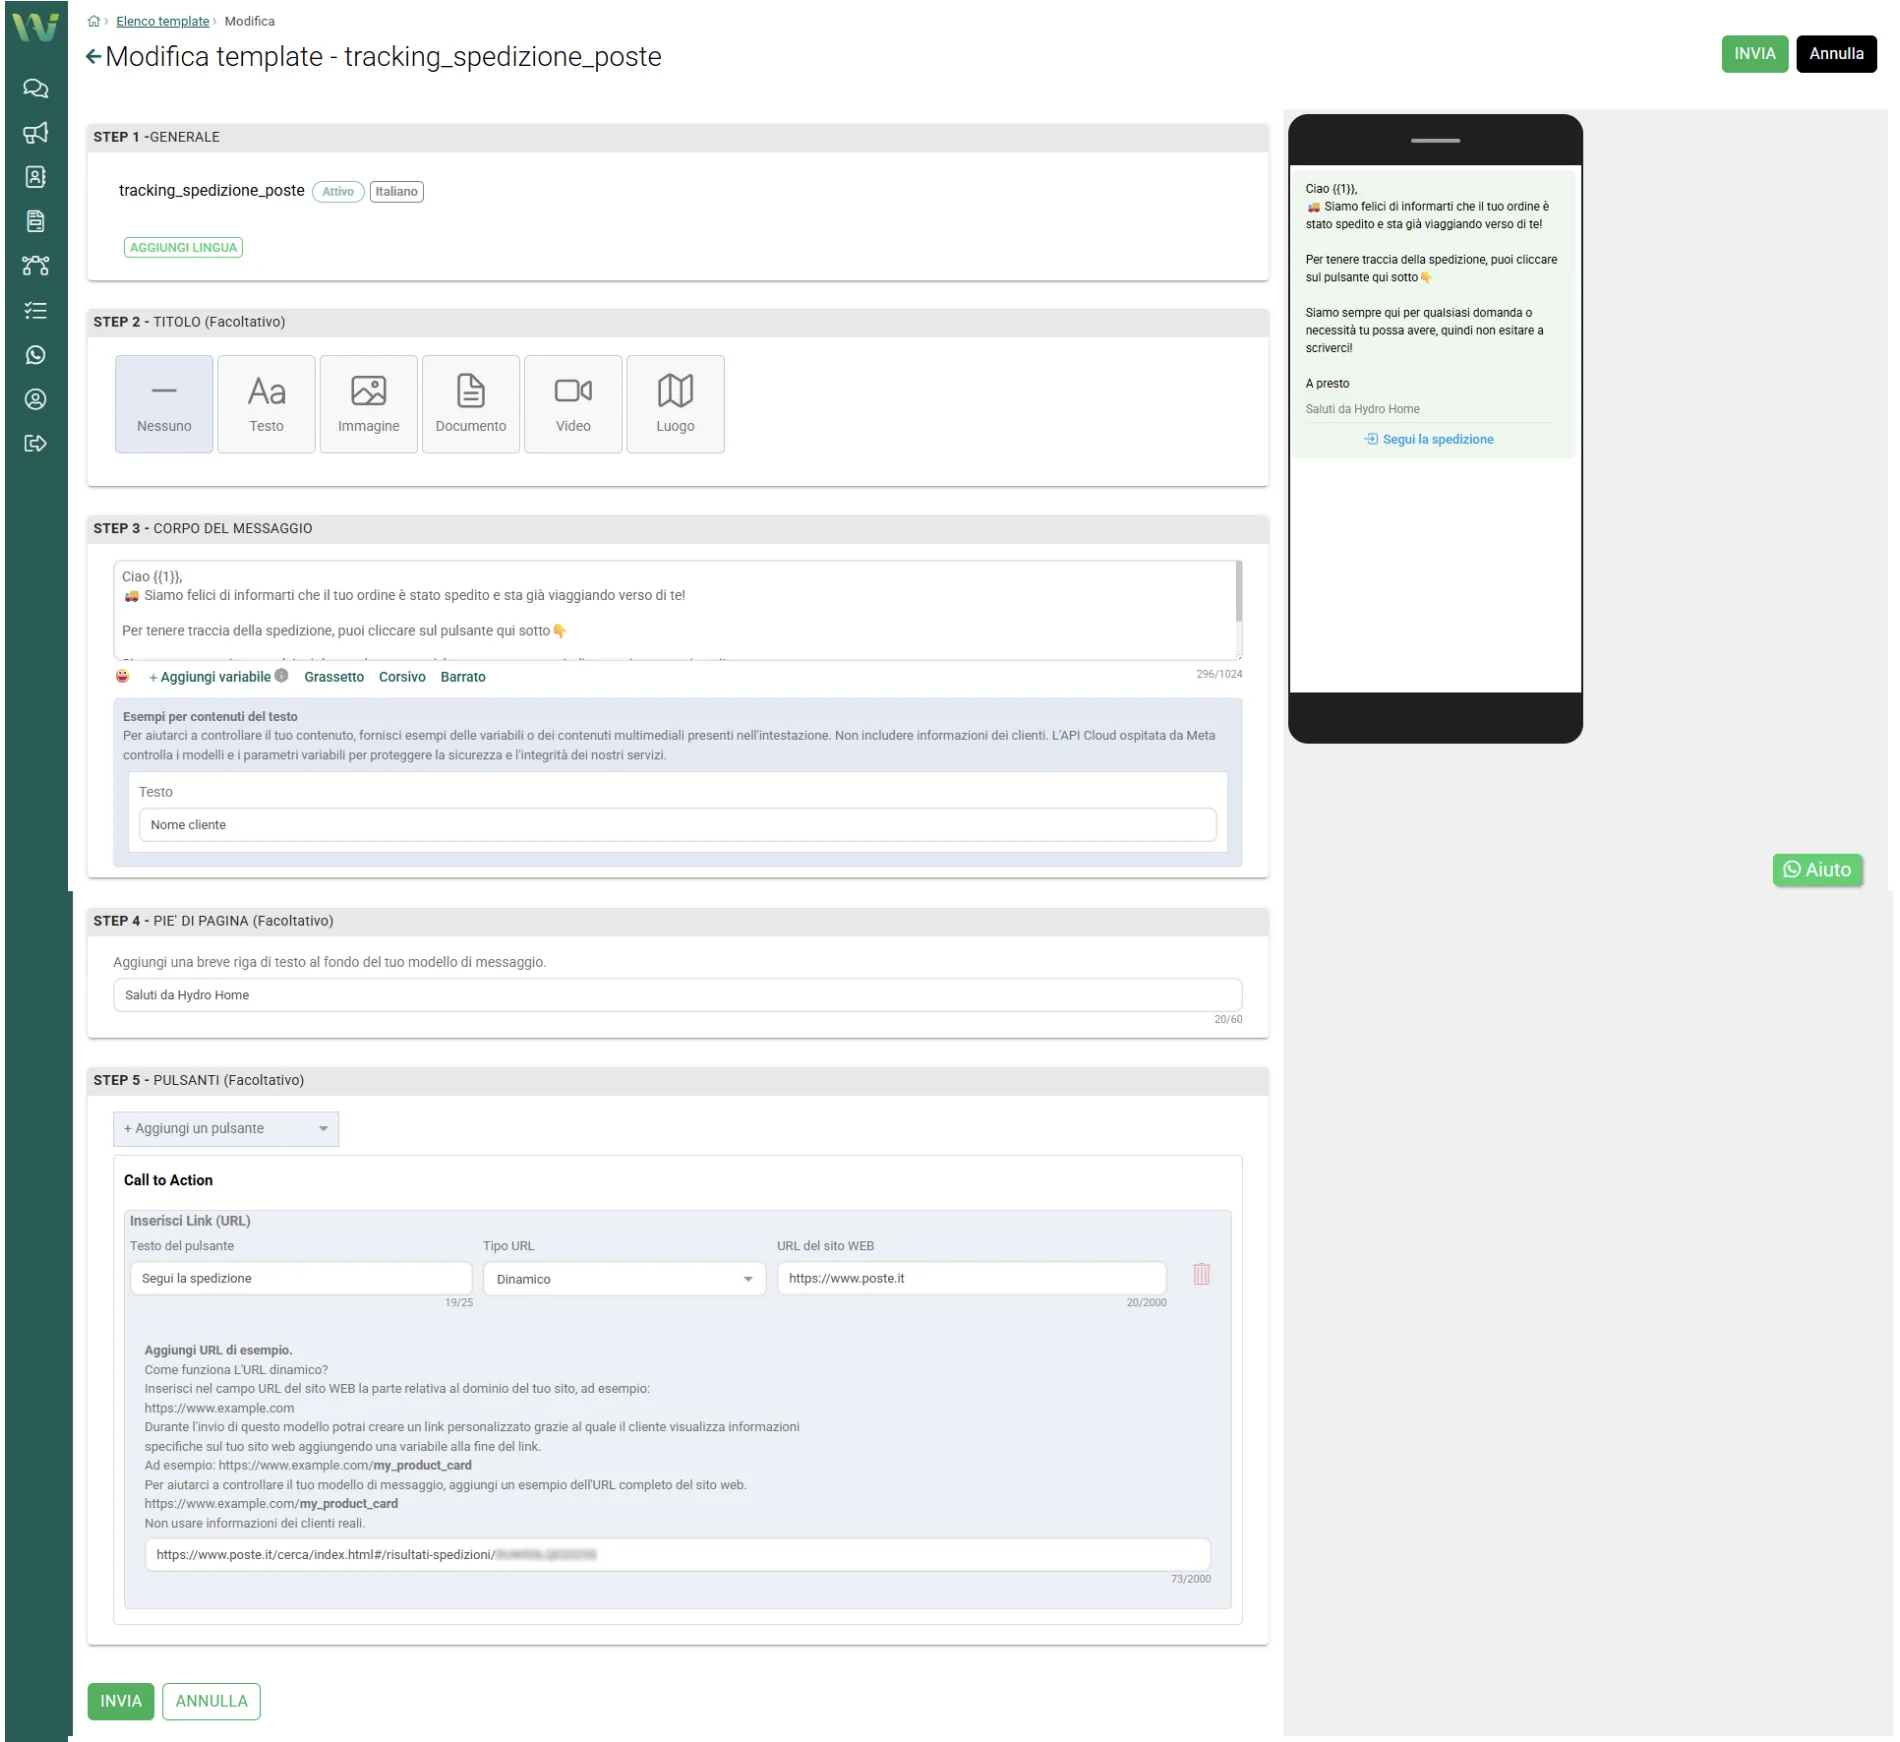Apply Grassetto formatting to message
The width and height of the screenshot is (1900, 1742).
tap(334, 677)
